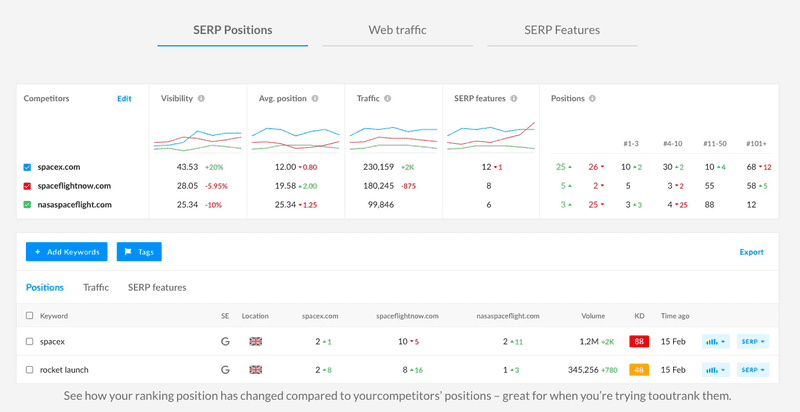Click the red KD 88 badge
Viewport: 800px width, 412px height.
pyautogui.click(x=636, y=341)
